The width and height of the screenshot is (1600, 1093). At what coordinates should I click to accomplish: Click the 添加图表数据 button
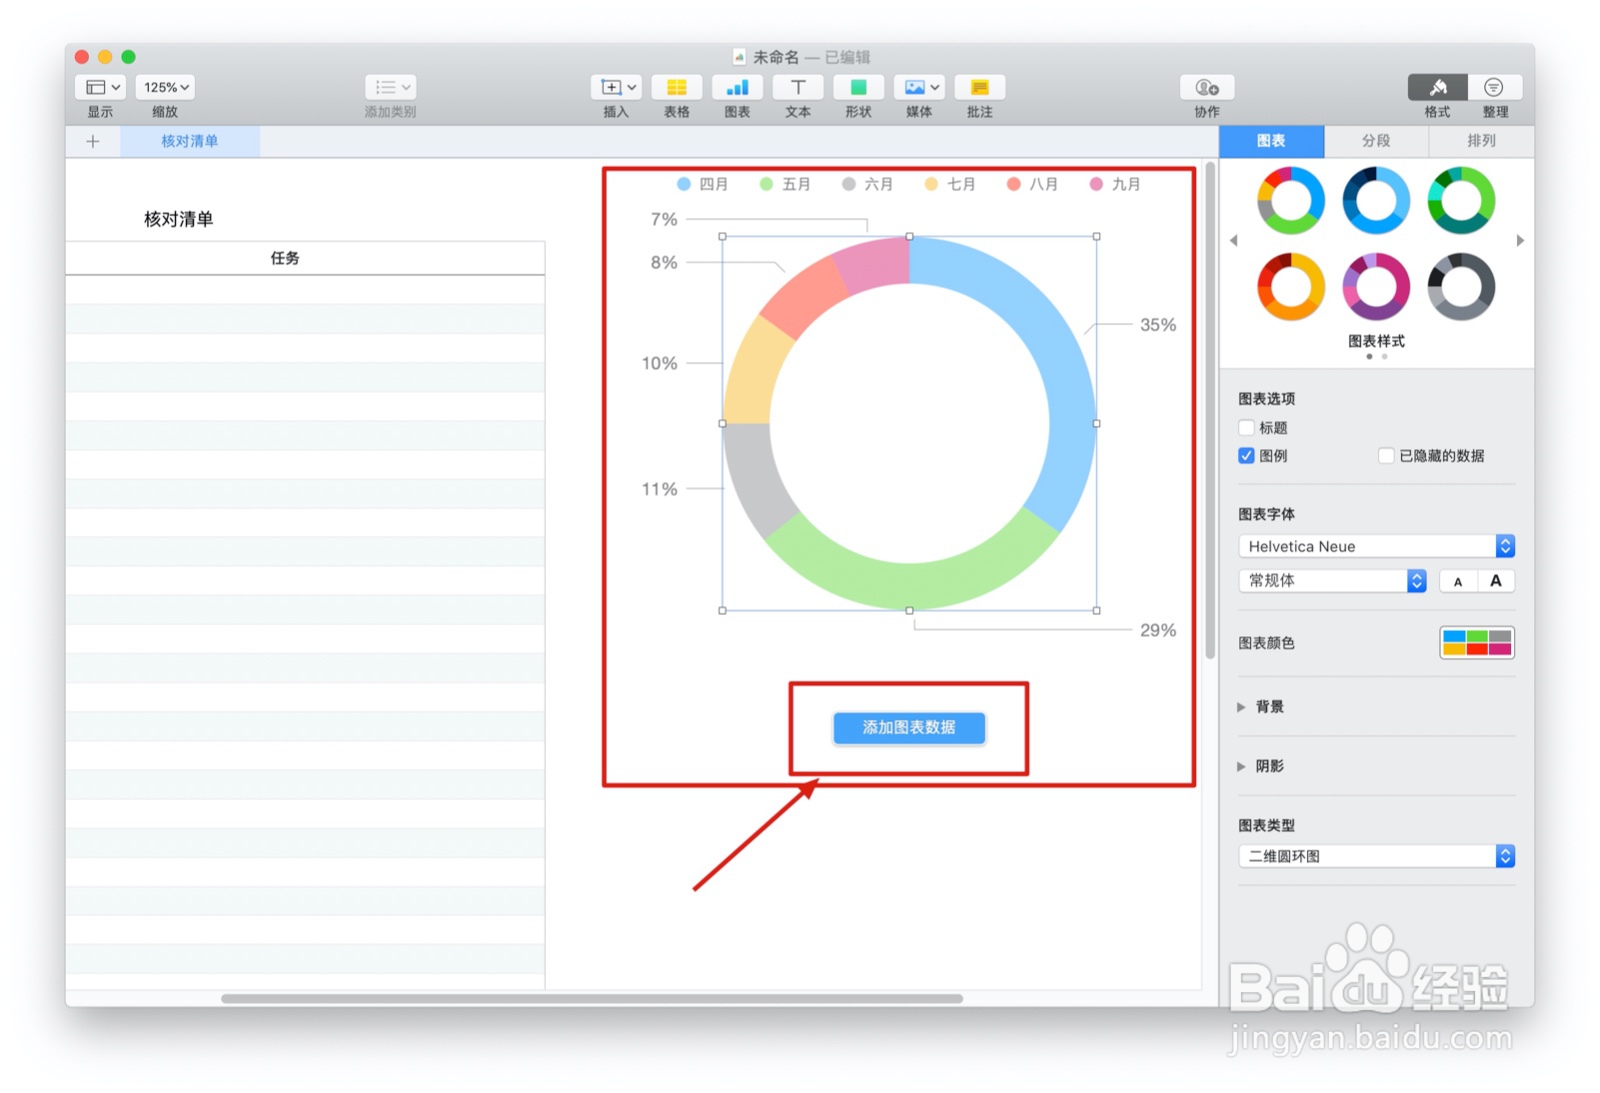pos(909,728)
